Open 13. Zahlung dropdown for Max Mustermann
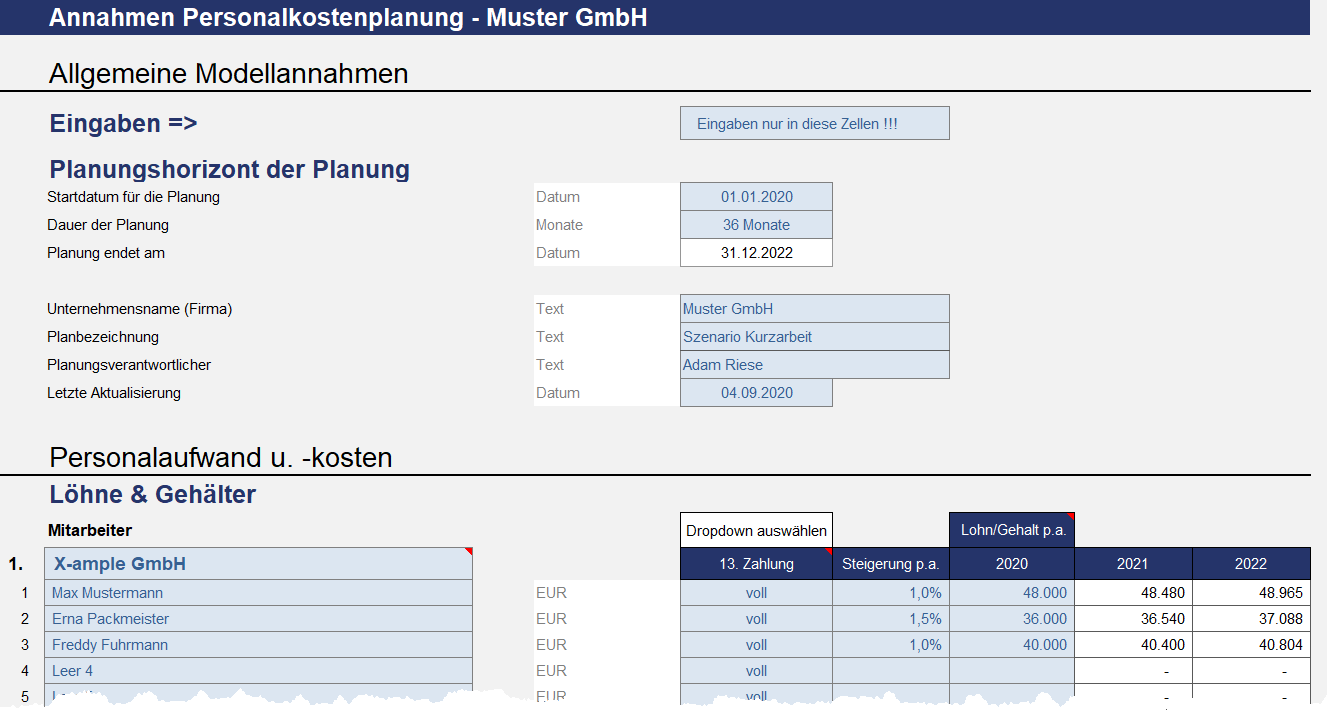1327x717 pixels. click(756, 593)
